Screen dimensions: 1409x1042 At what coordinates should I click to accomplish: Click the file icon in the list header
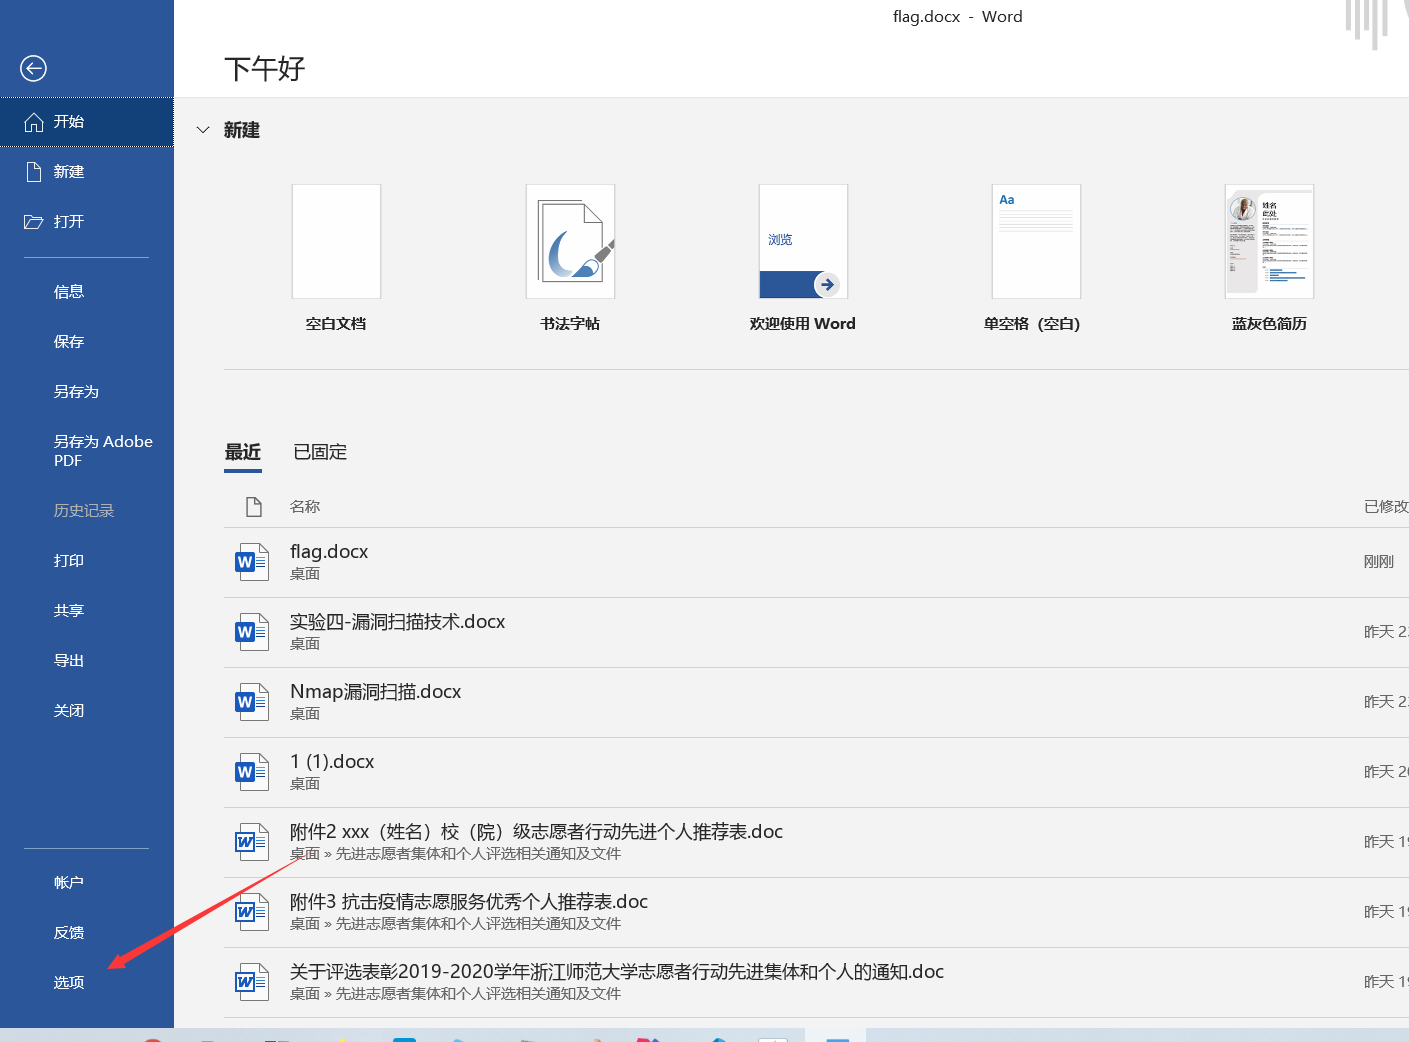point(254,507)
